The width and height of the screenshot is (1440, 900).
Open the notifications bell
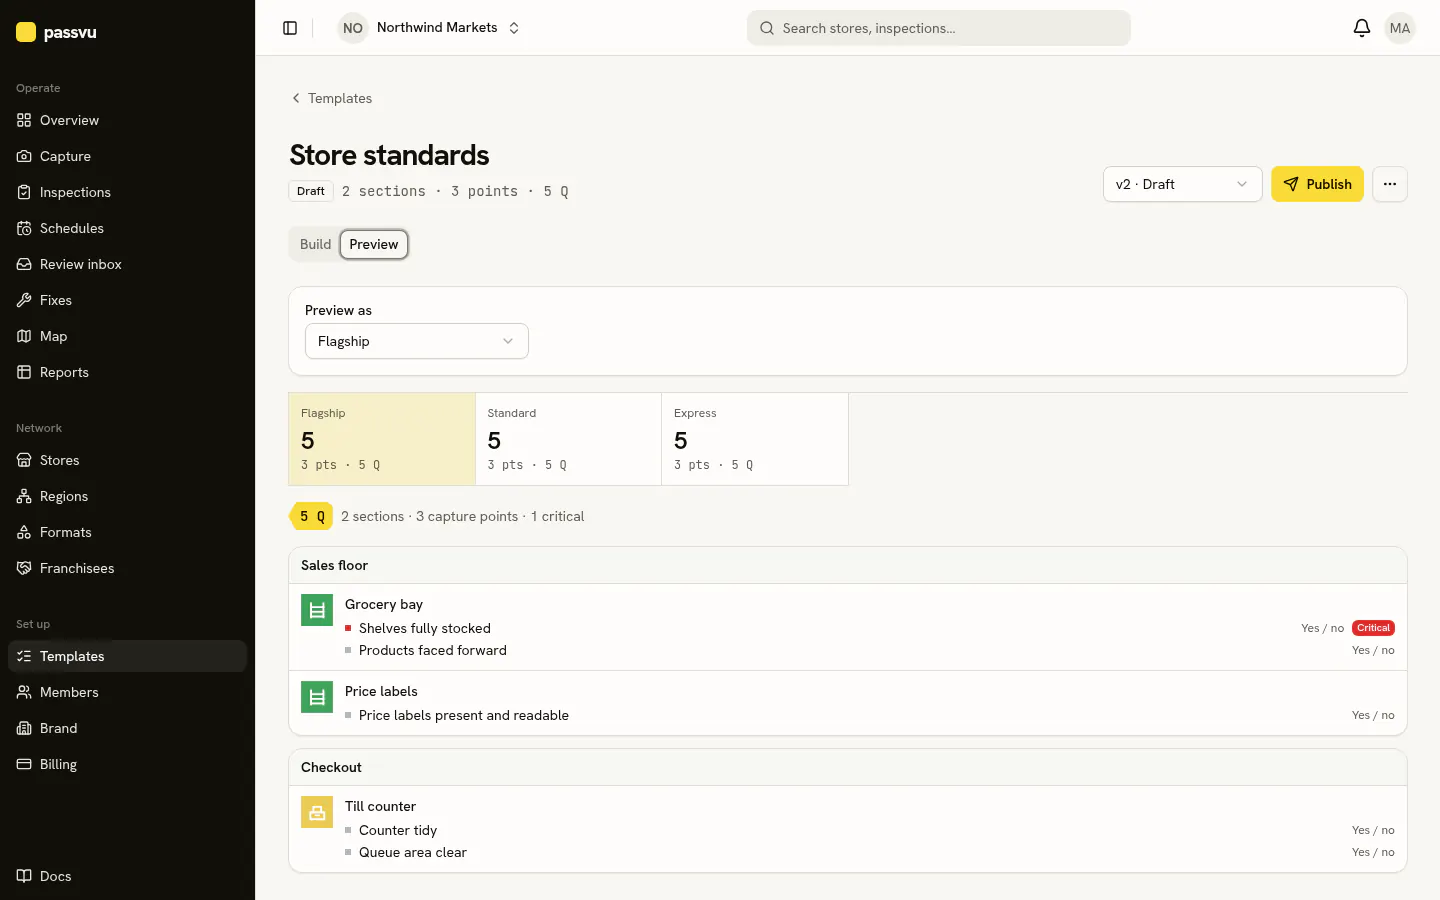[x=1361, y=28]
